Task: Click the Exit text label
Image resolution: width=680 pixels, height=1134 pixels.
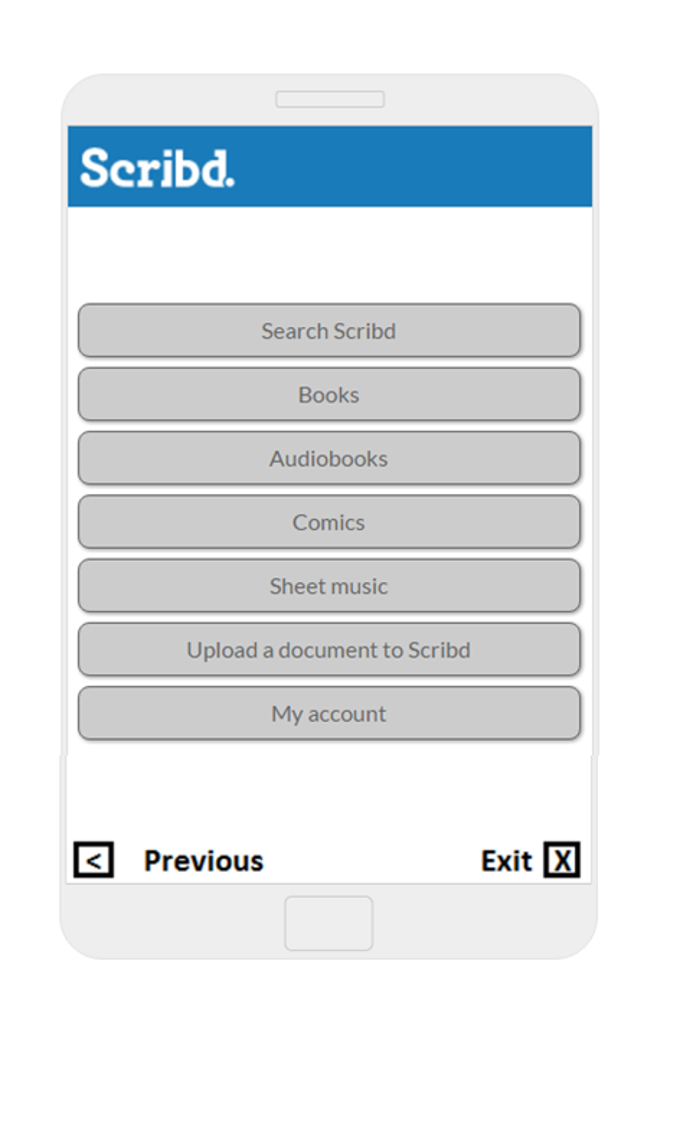Action: [506, 861]
